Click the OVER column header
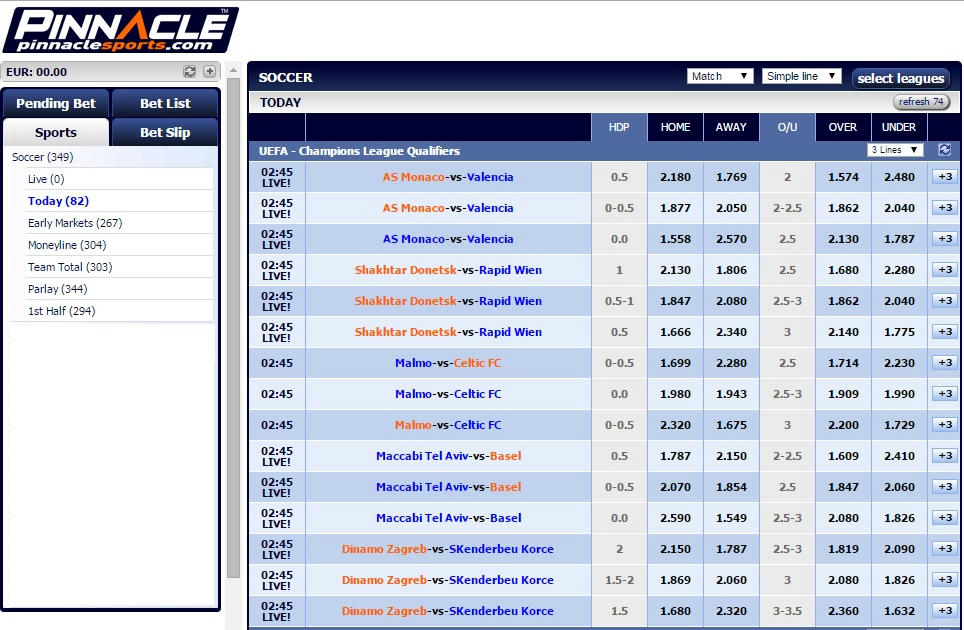 click(843, 127)
